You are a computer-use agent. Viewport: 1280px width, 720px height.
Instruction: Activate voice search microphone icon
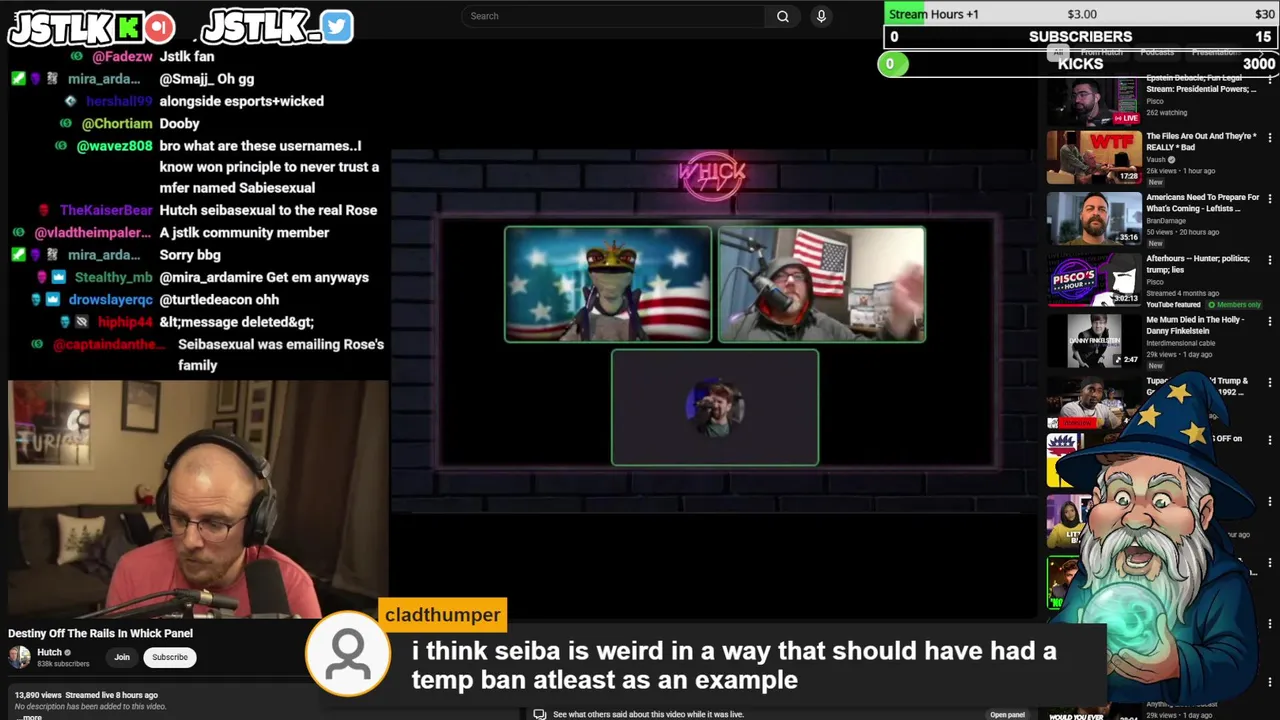pos(821,16)
